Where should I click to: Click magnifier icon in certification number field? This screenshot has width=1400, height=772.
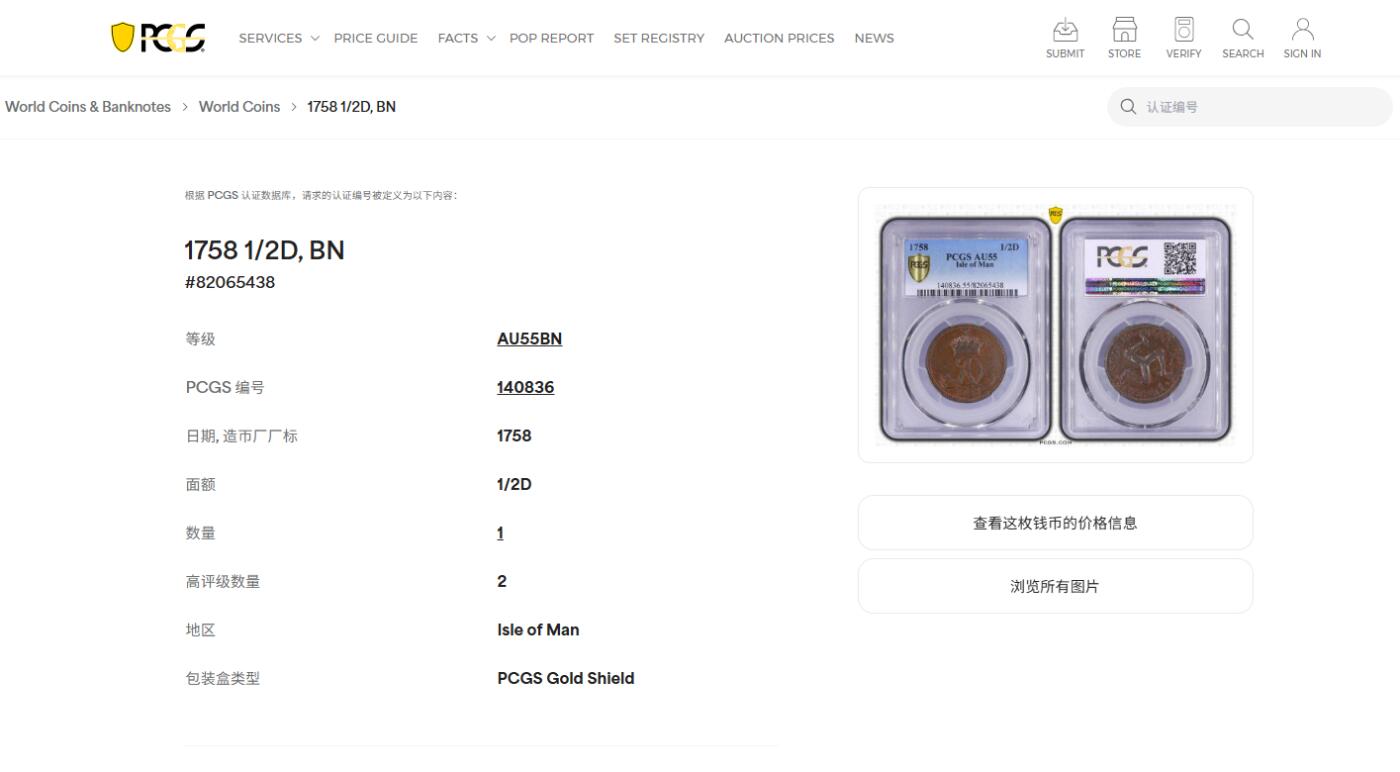pos(1128,107)
